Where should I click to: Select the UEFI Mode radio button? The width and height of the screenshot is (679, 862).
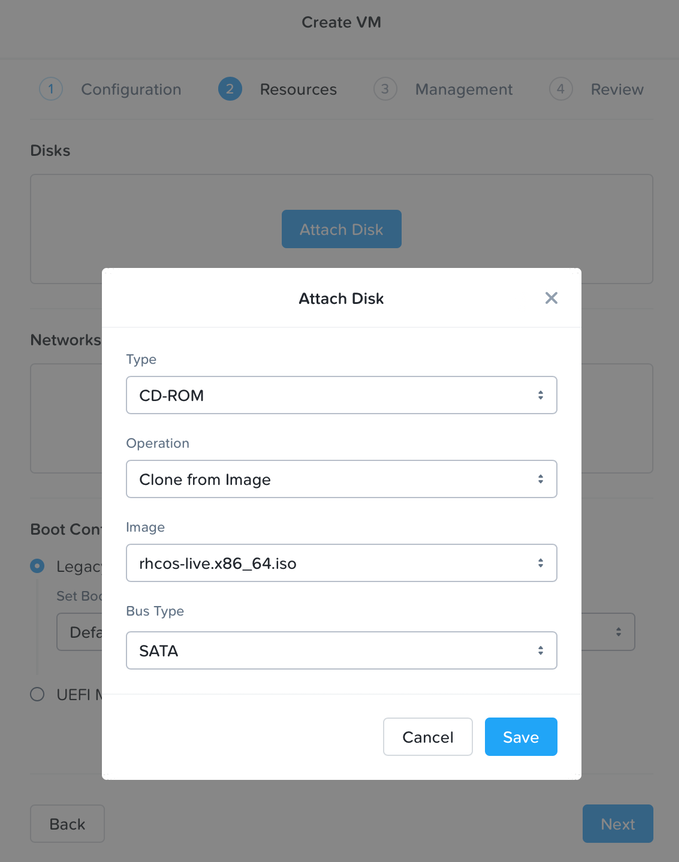pos(37,694)
